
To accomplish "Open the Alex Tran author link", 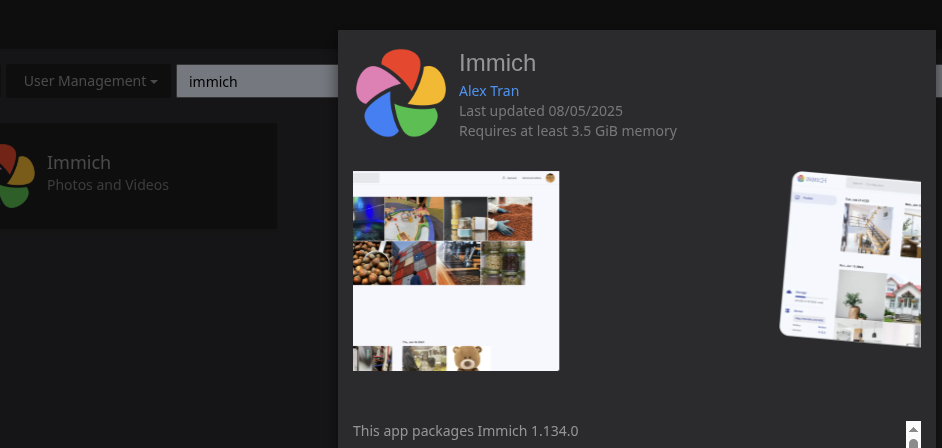I will click(489, 91).
